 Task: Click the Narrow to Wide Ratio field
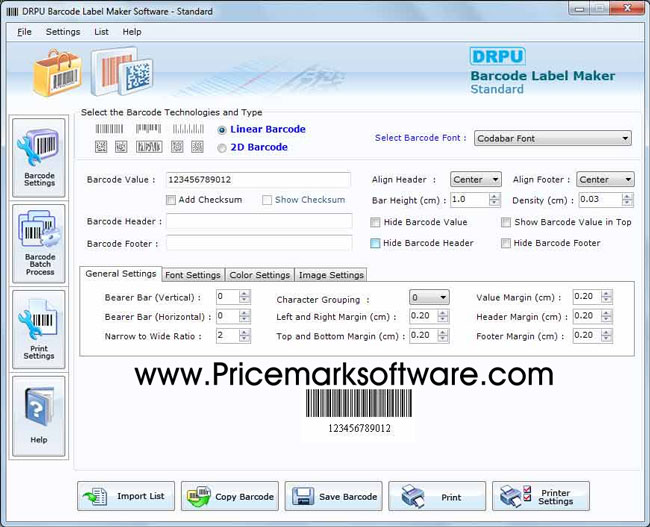point(228,335)
